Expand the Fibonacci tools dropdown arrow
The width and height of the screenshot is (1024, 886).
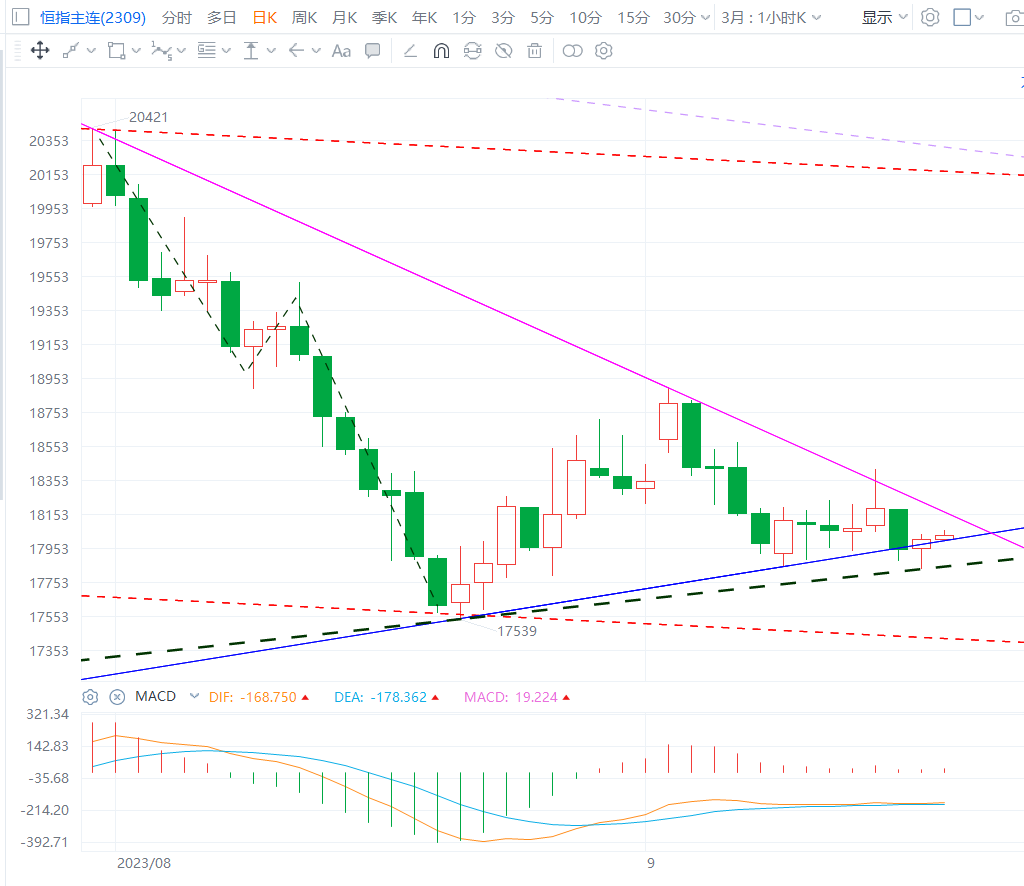tap(226, 50)
